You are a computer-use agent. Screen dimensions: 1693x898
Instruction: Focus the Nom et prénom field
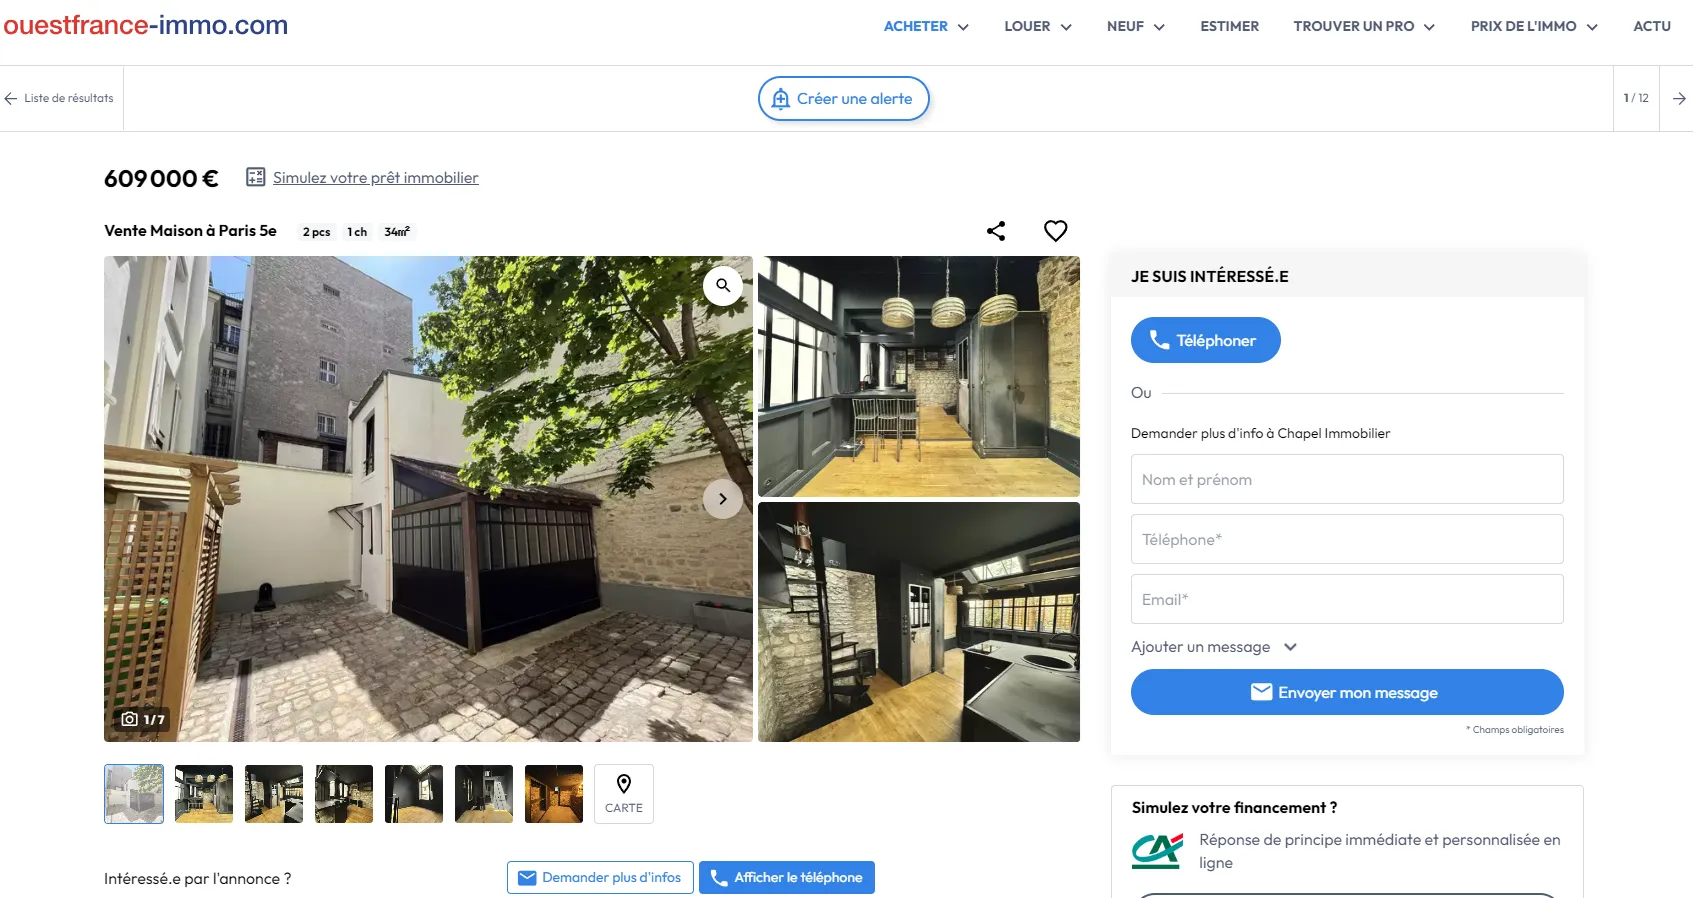click(1347, 479)
